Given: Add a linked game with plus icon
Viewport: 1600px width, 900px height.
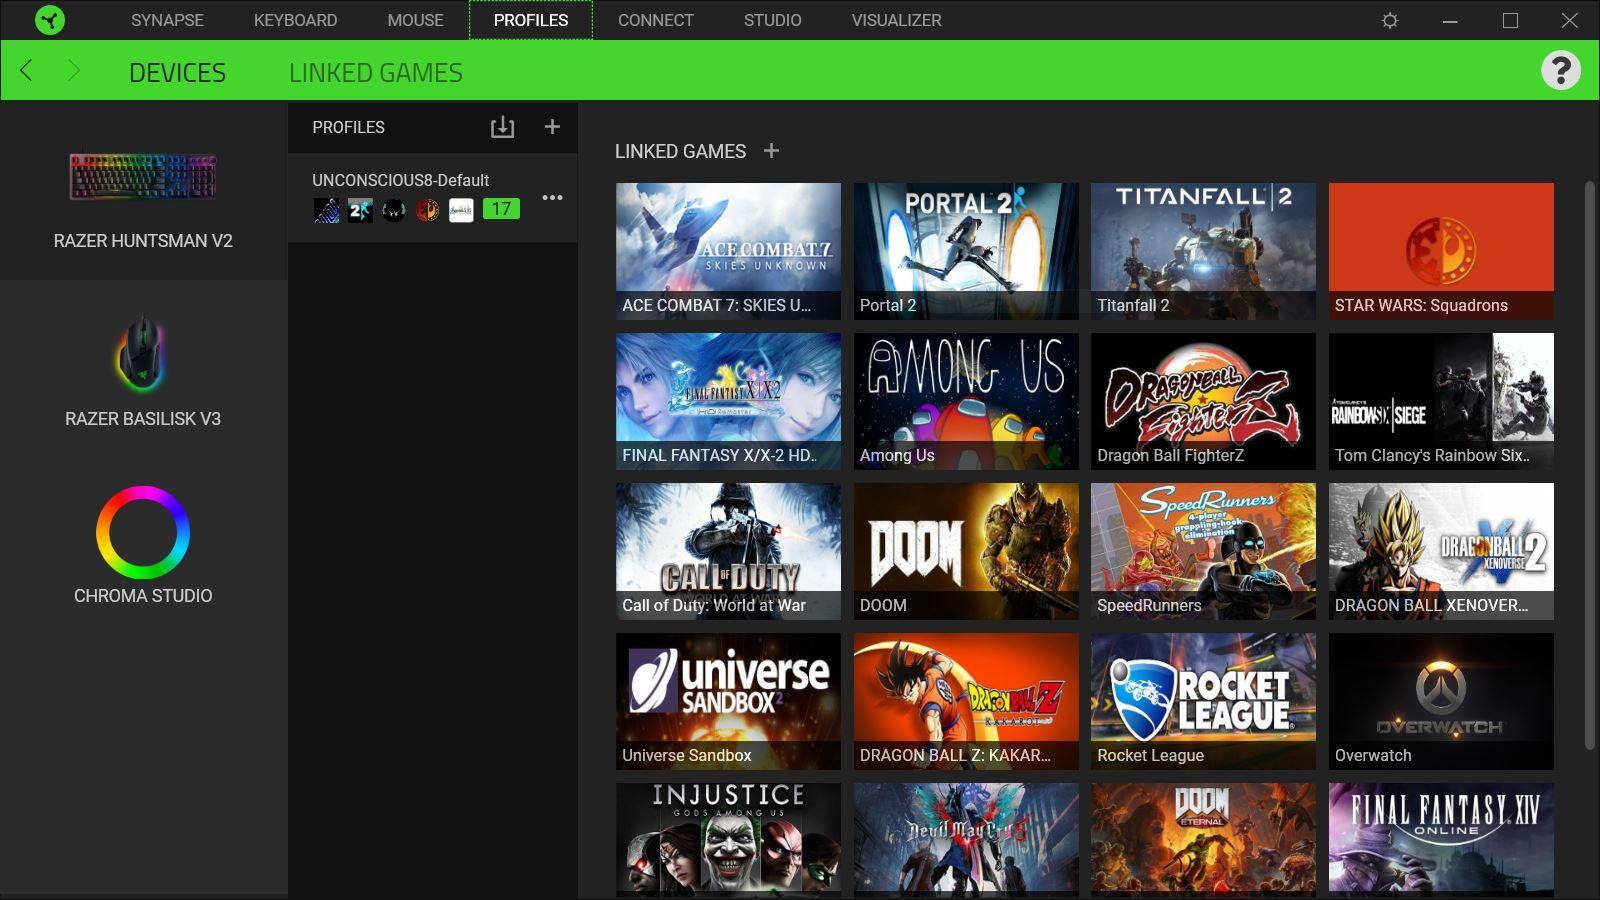Looking at the screenshot, I should pos(771,151).
